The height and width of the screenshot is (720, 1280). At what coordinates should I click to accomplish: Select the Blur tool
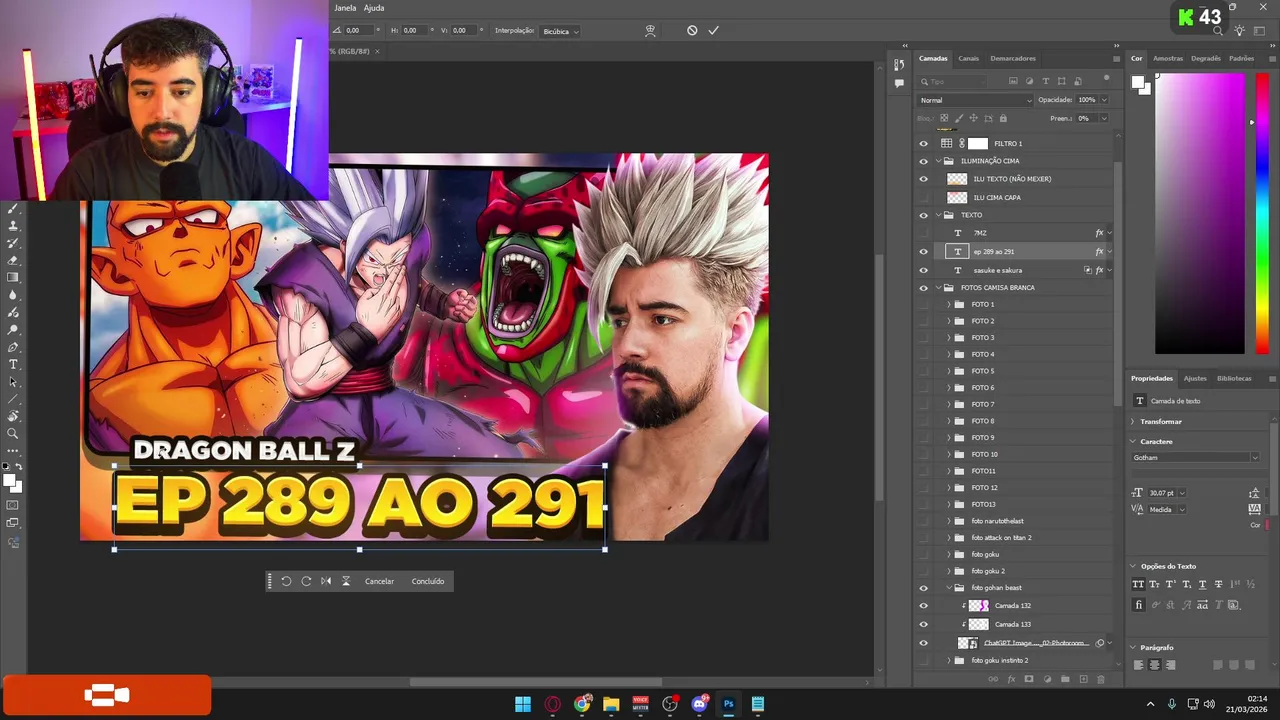(x=13, y=295)
